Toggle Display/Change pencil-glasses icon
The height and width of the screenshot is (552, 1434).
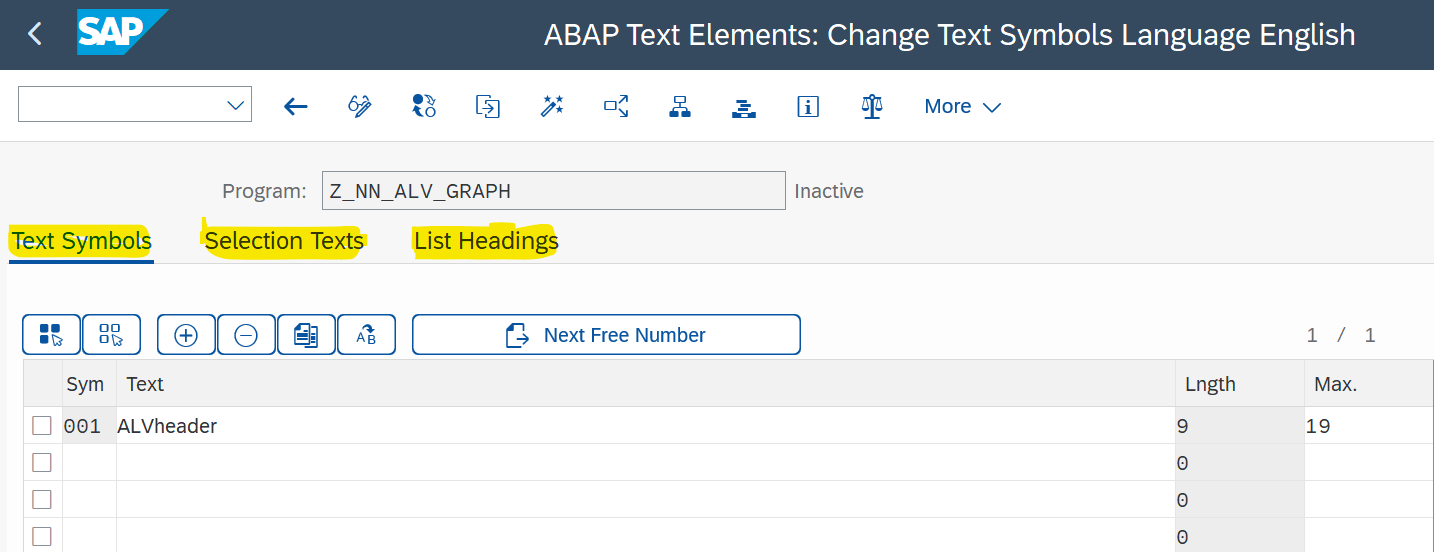(x=360, y=106)
